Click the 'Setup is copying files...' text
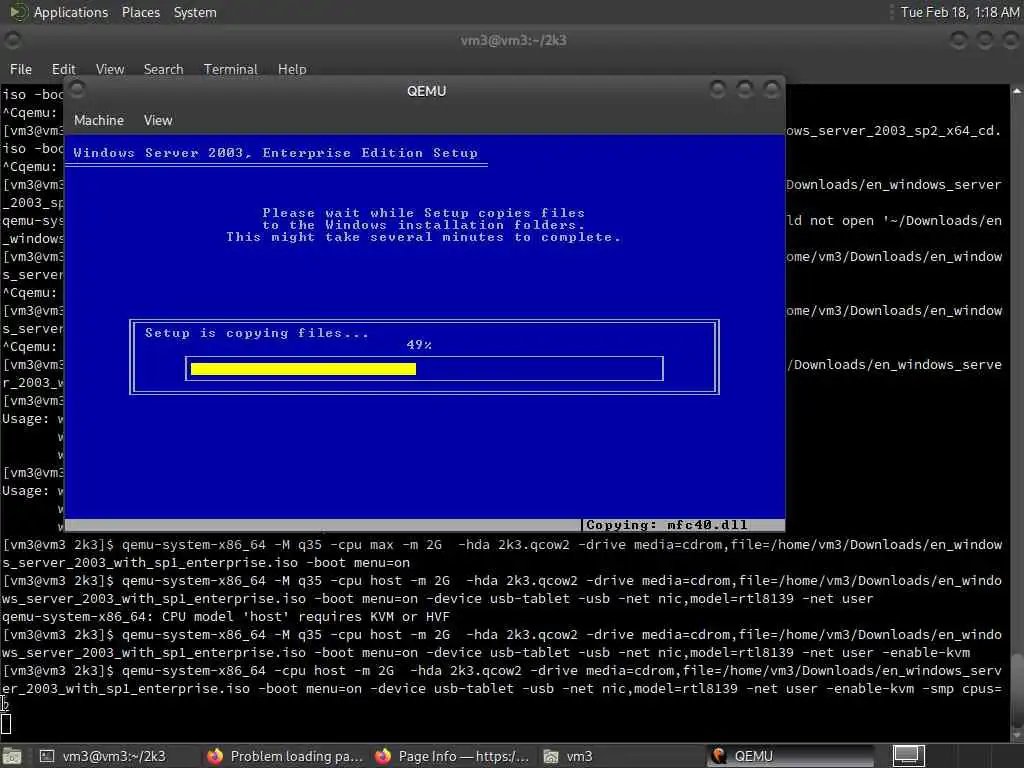The image size is (1024, 768). click(x=257, y=333)
